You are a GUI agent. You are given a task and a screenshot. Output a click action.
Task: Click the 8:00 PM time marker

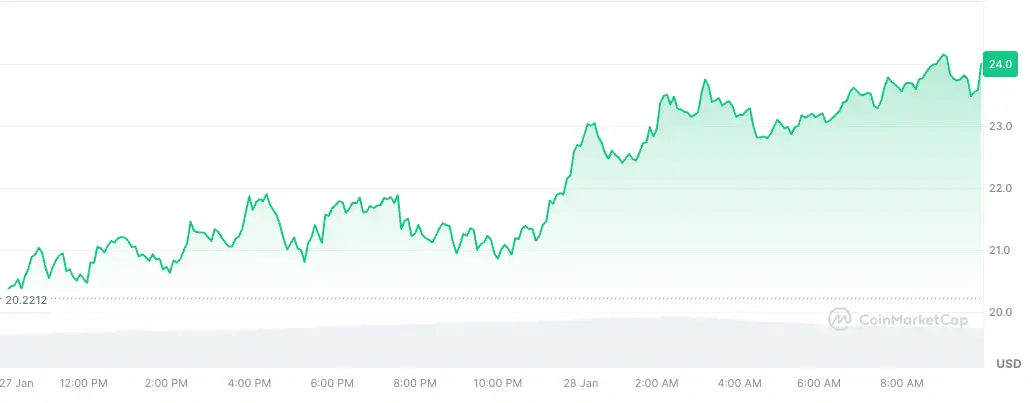415,382
